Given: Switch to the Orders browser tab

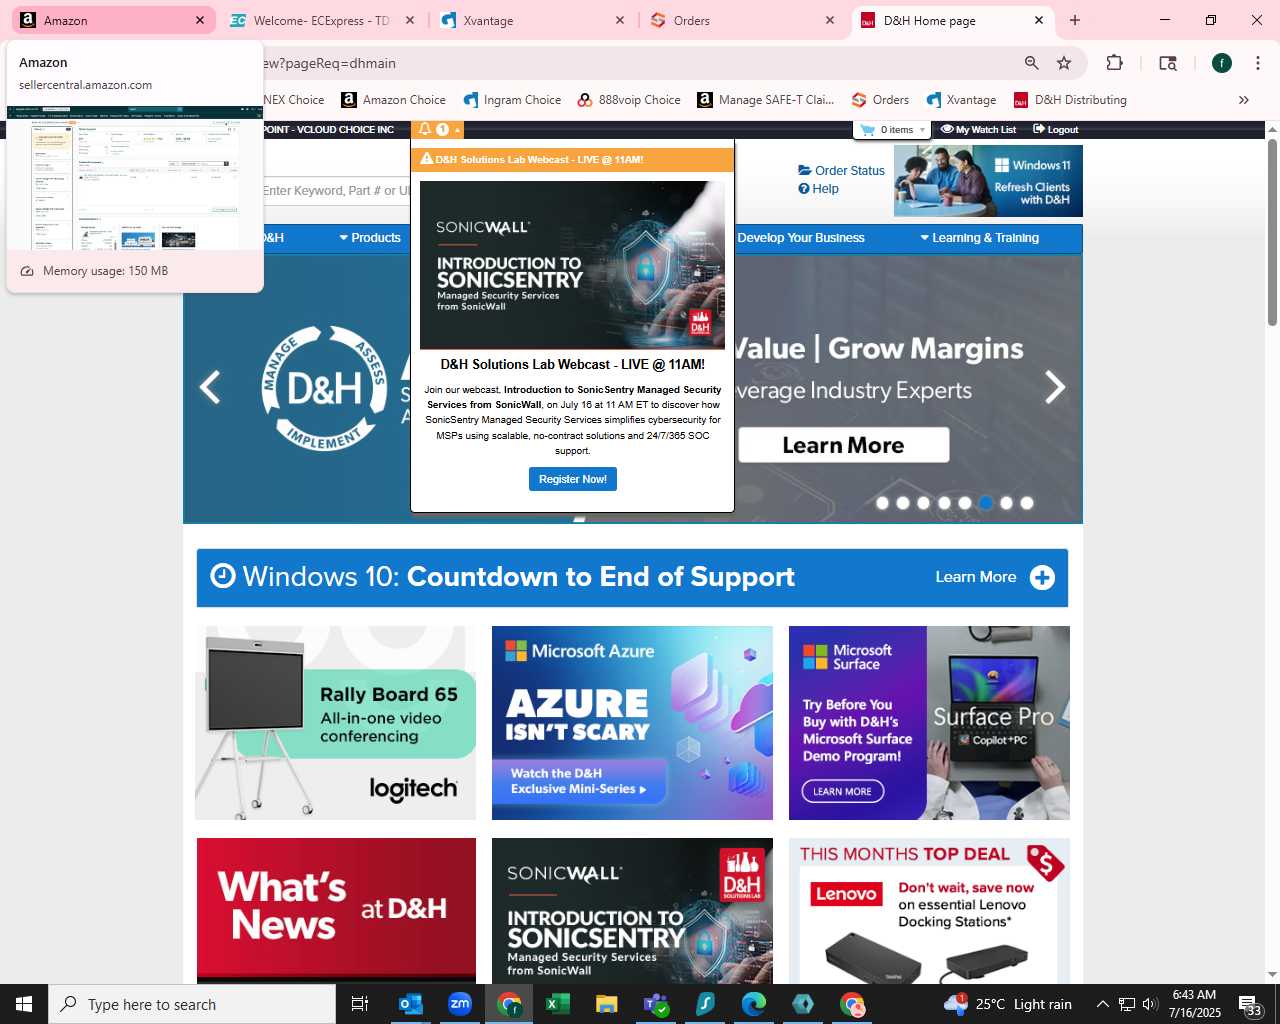Looking at the screenshot, I should [x=742, y=20].
